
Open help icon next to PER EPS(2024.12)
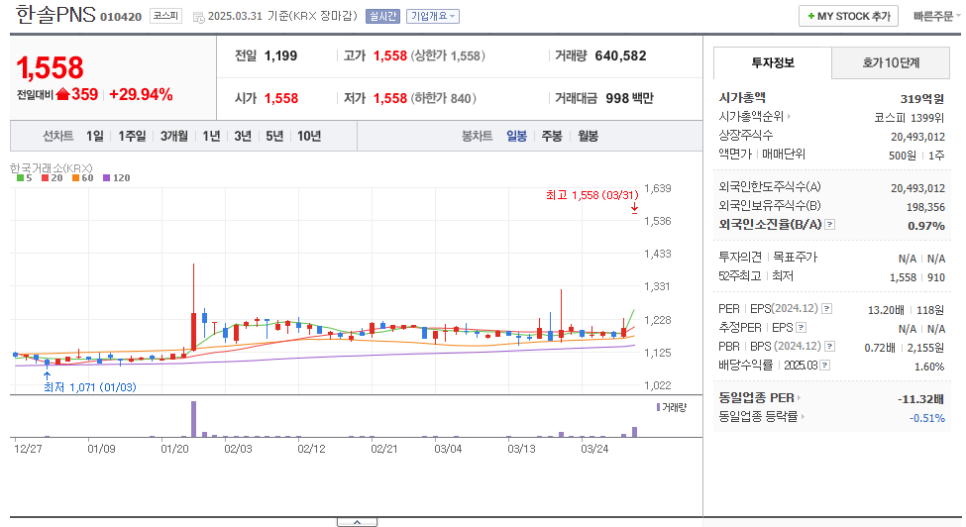point(827,309)
